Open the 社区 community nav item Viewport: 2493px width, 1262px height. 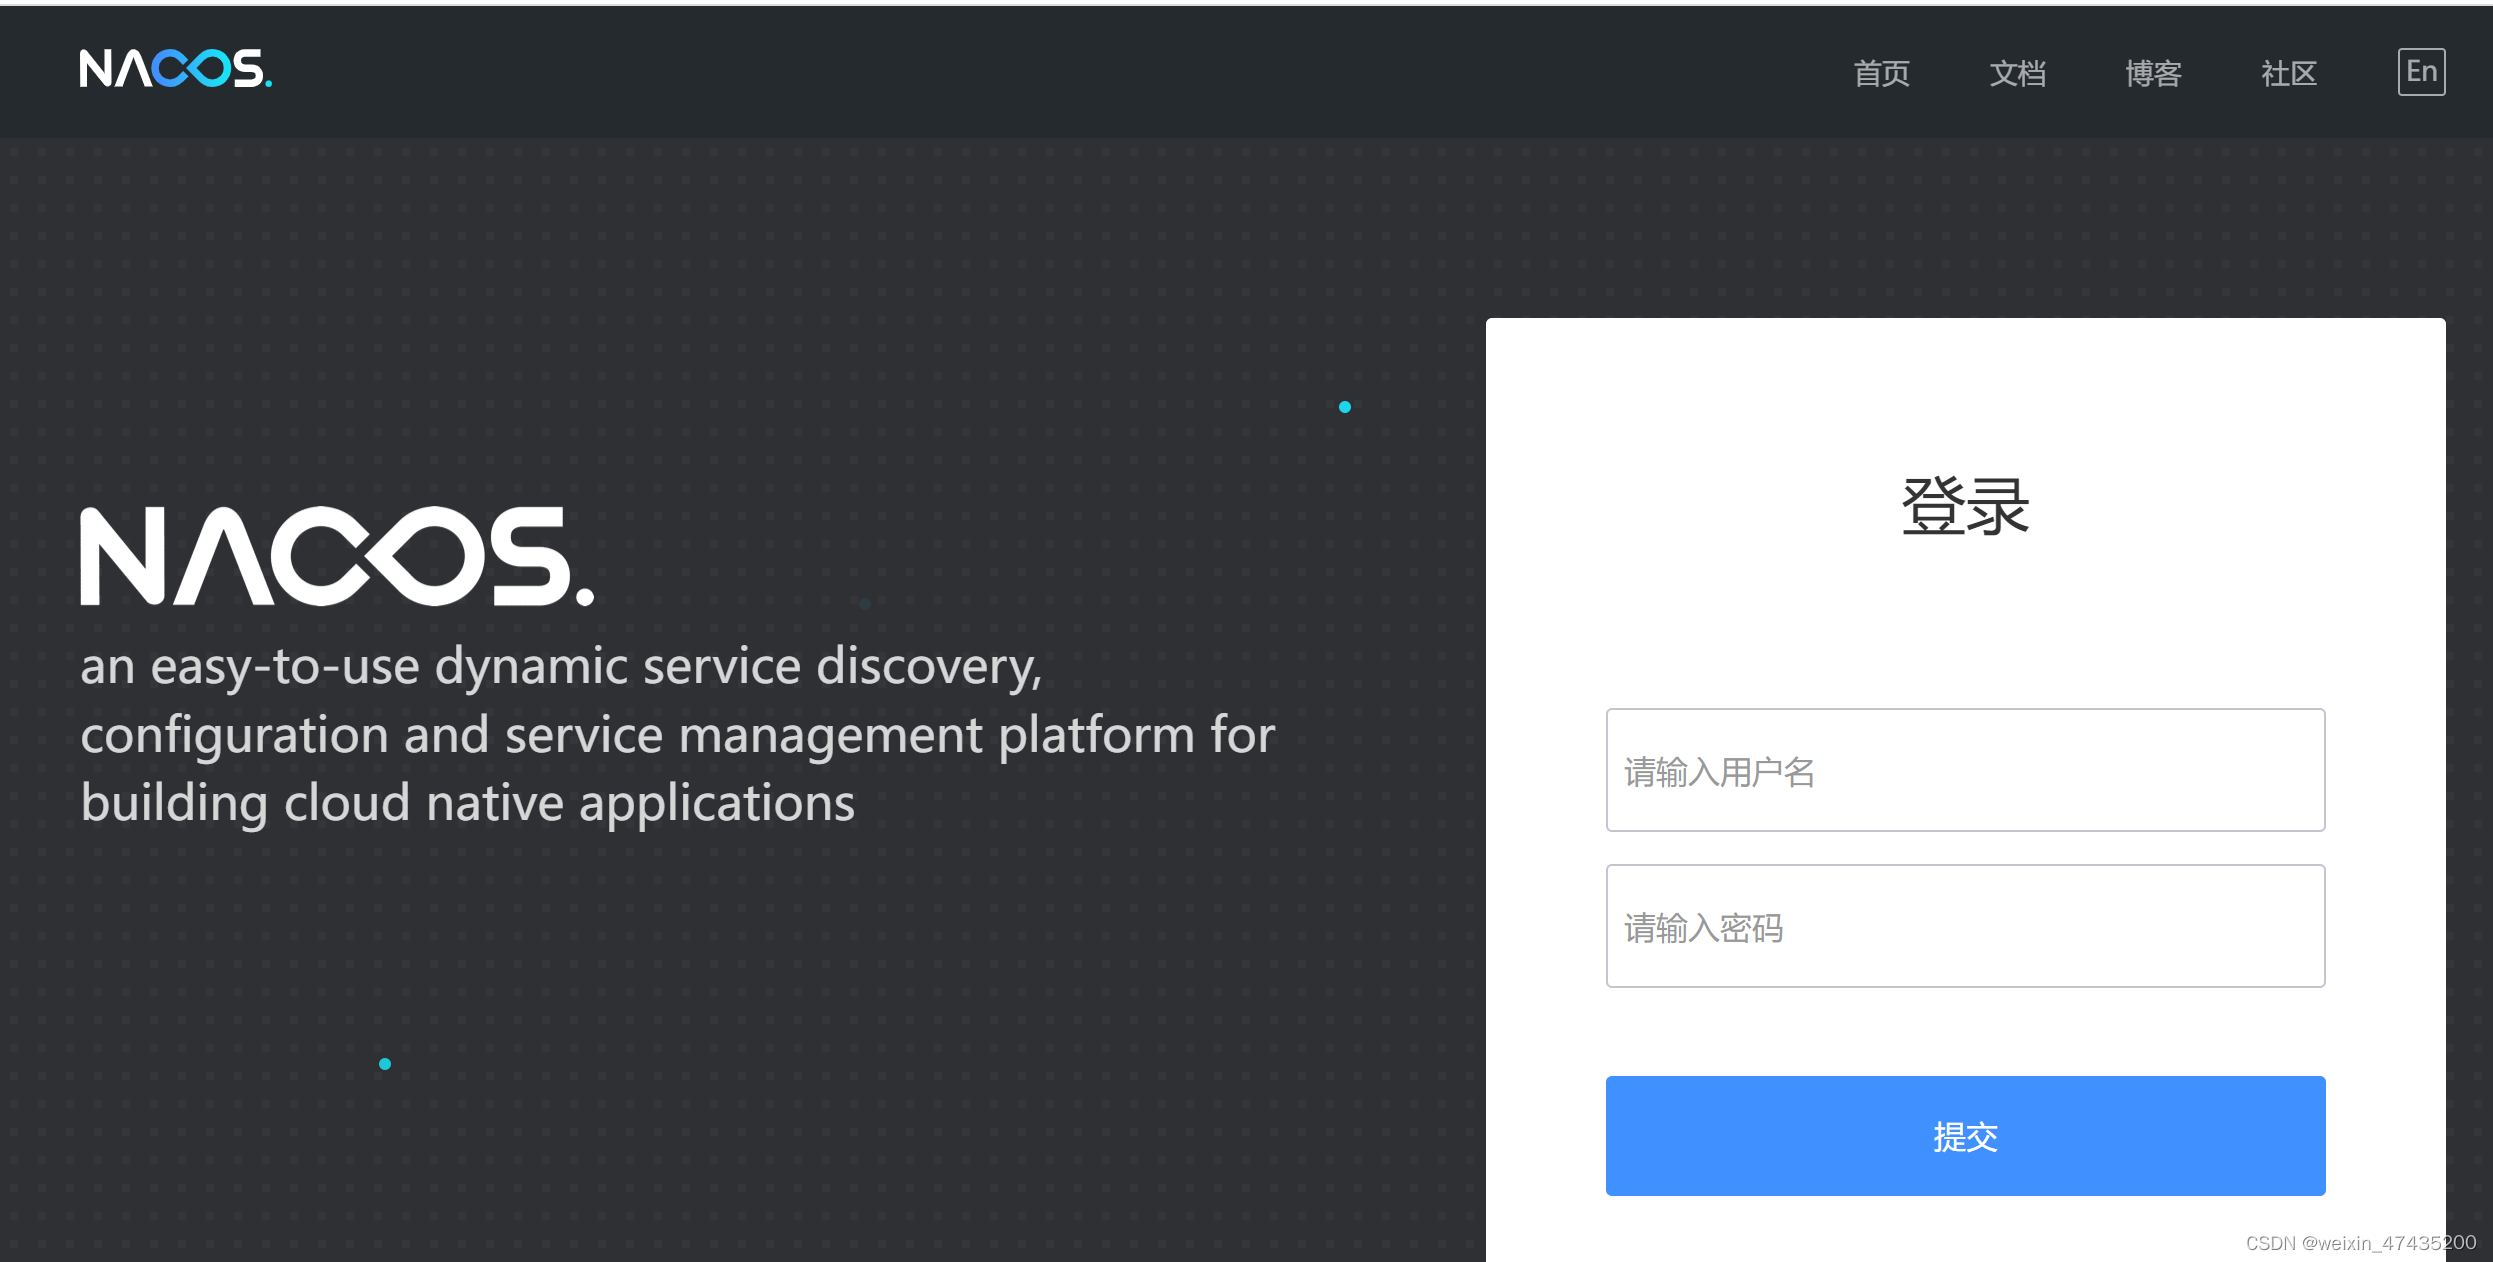coord(2289,73)
